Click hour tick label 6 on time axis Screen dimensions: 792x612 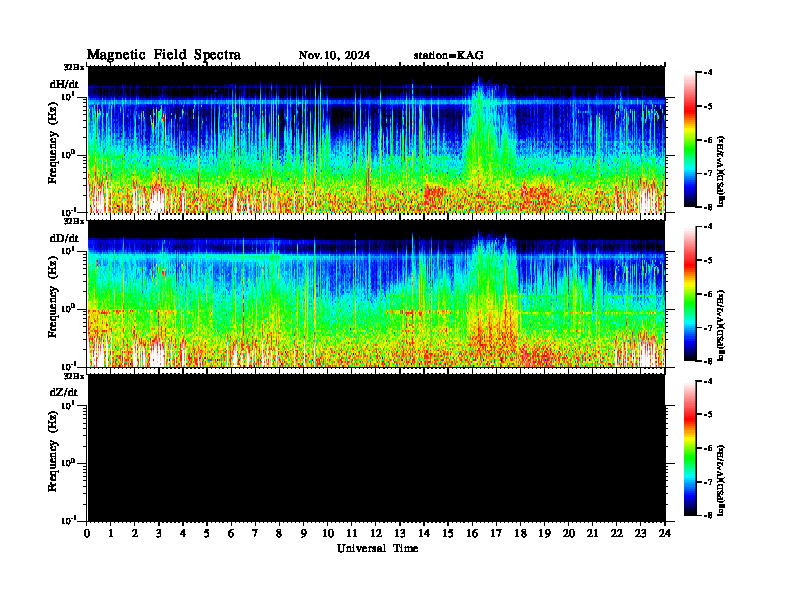pyautogui.click(x=231, y=533)
